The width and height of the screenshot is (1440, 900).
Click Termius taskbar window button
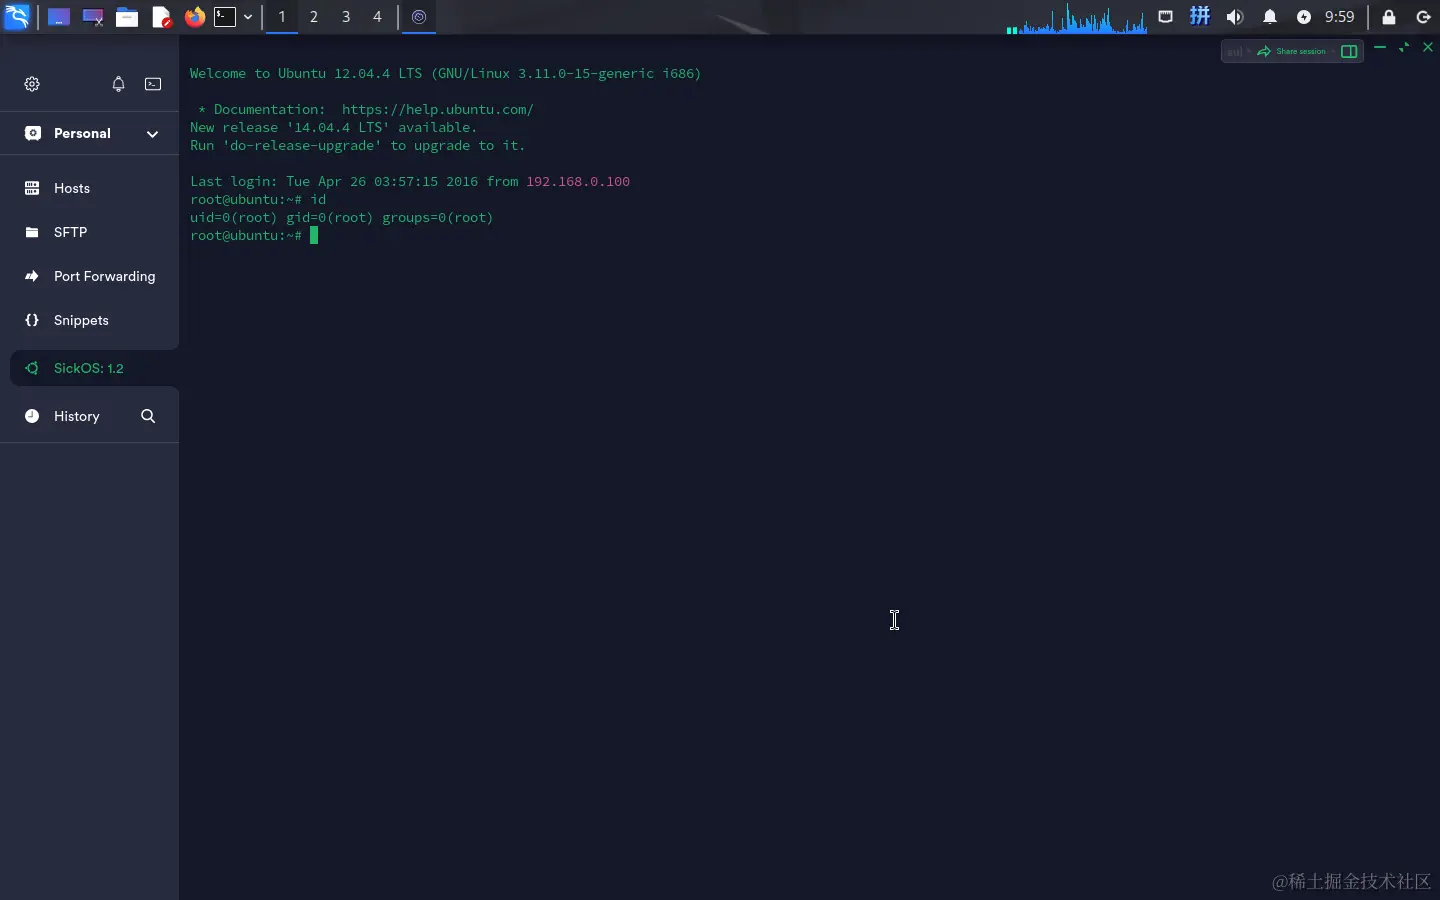[x=419, y=17]
